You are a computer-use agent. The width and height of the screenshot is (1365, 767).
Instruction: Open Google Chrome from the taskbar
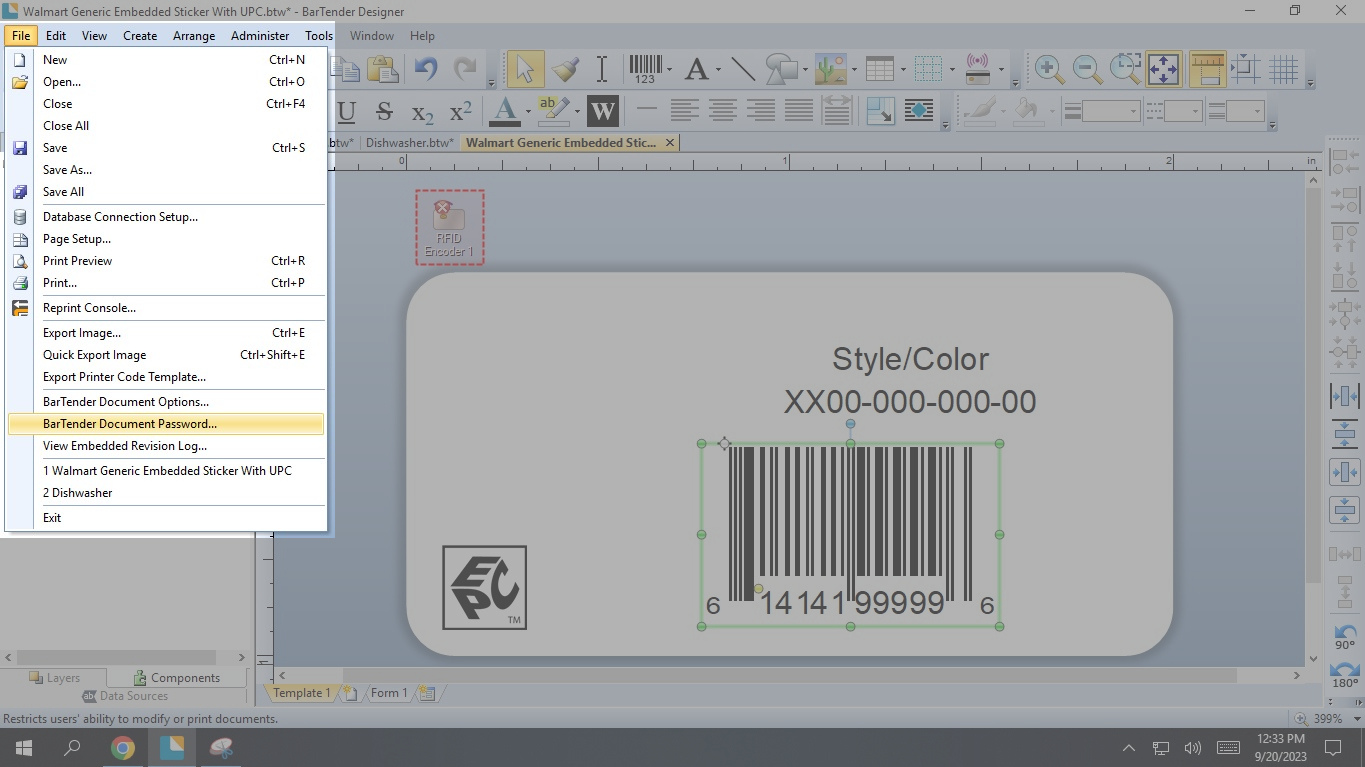click(123, 747)
